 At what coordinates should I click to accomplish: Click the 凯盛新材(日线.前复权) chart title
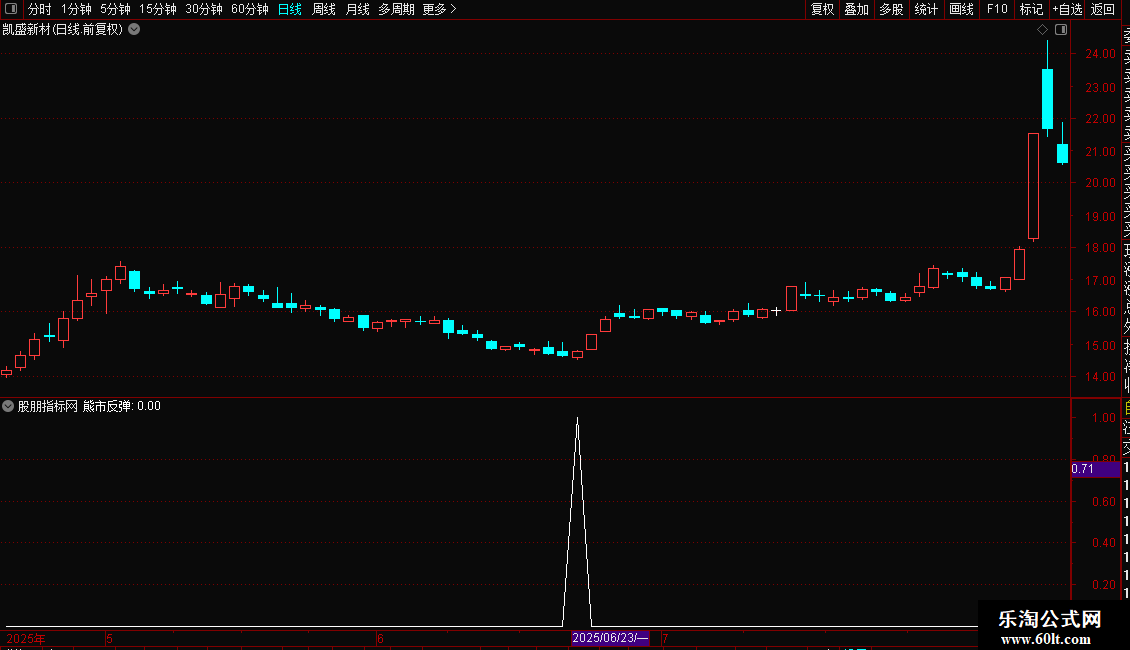coord(63,30)
